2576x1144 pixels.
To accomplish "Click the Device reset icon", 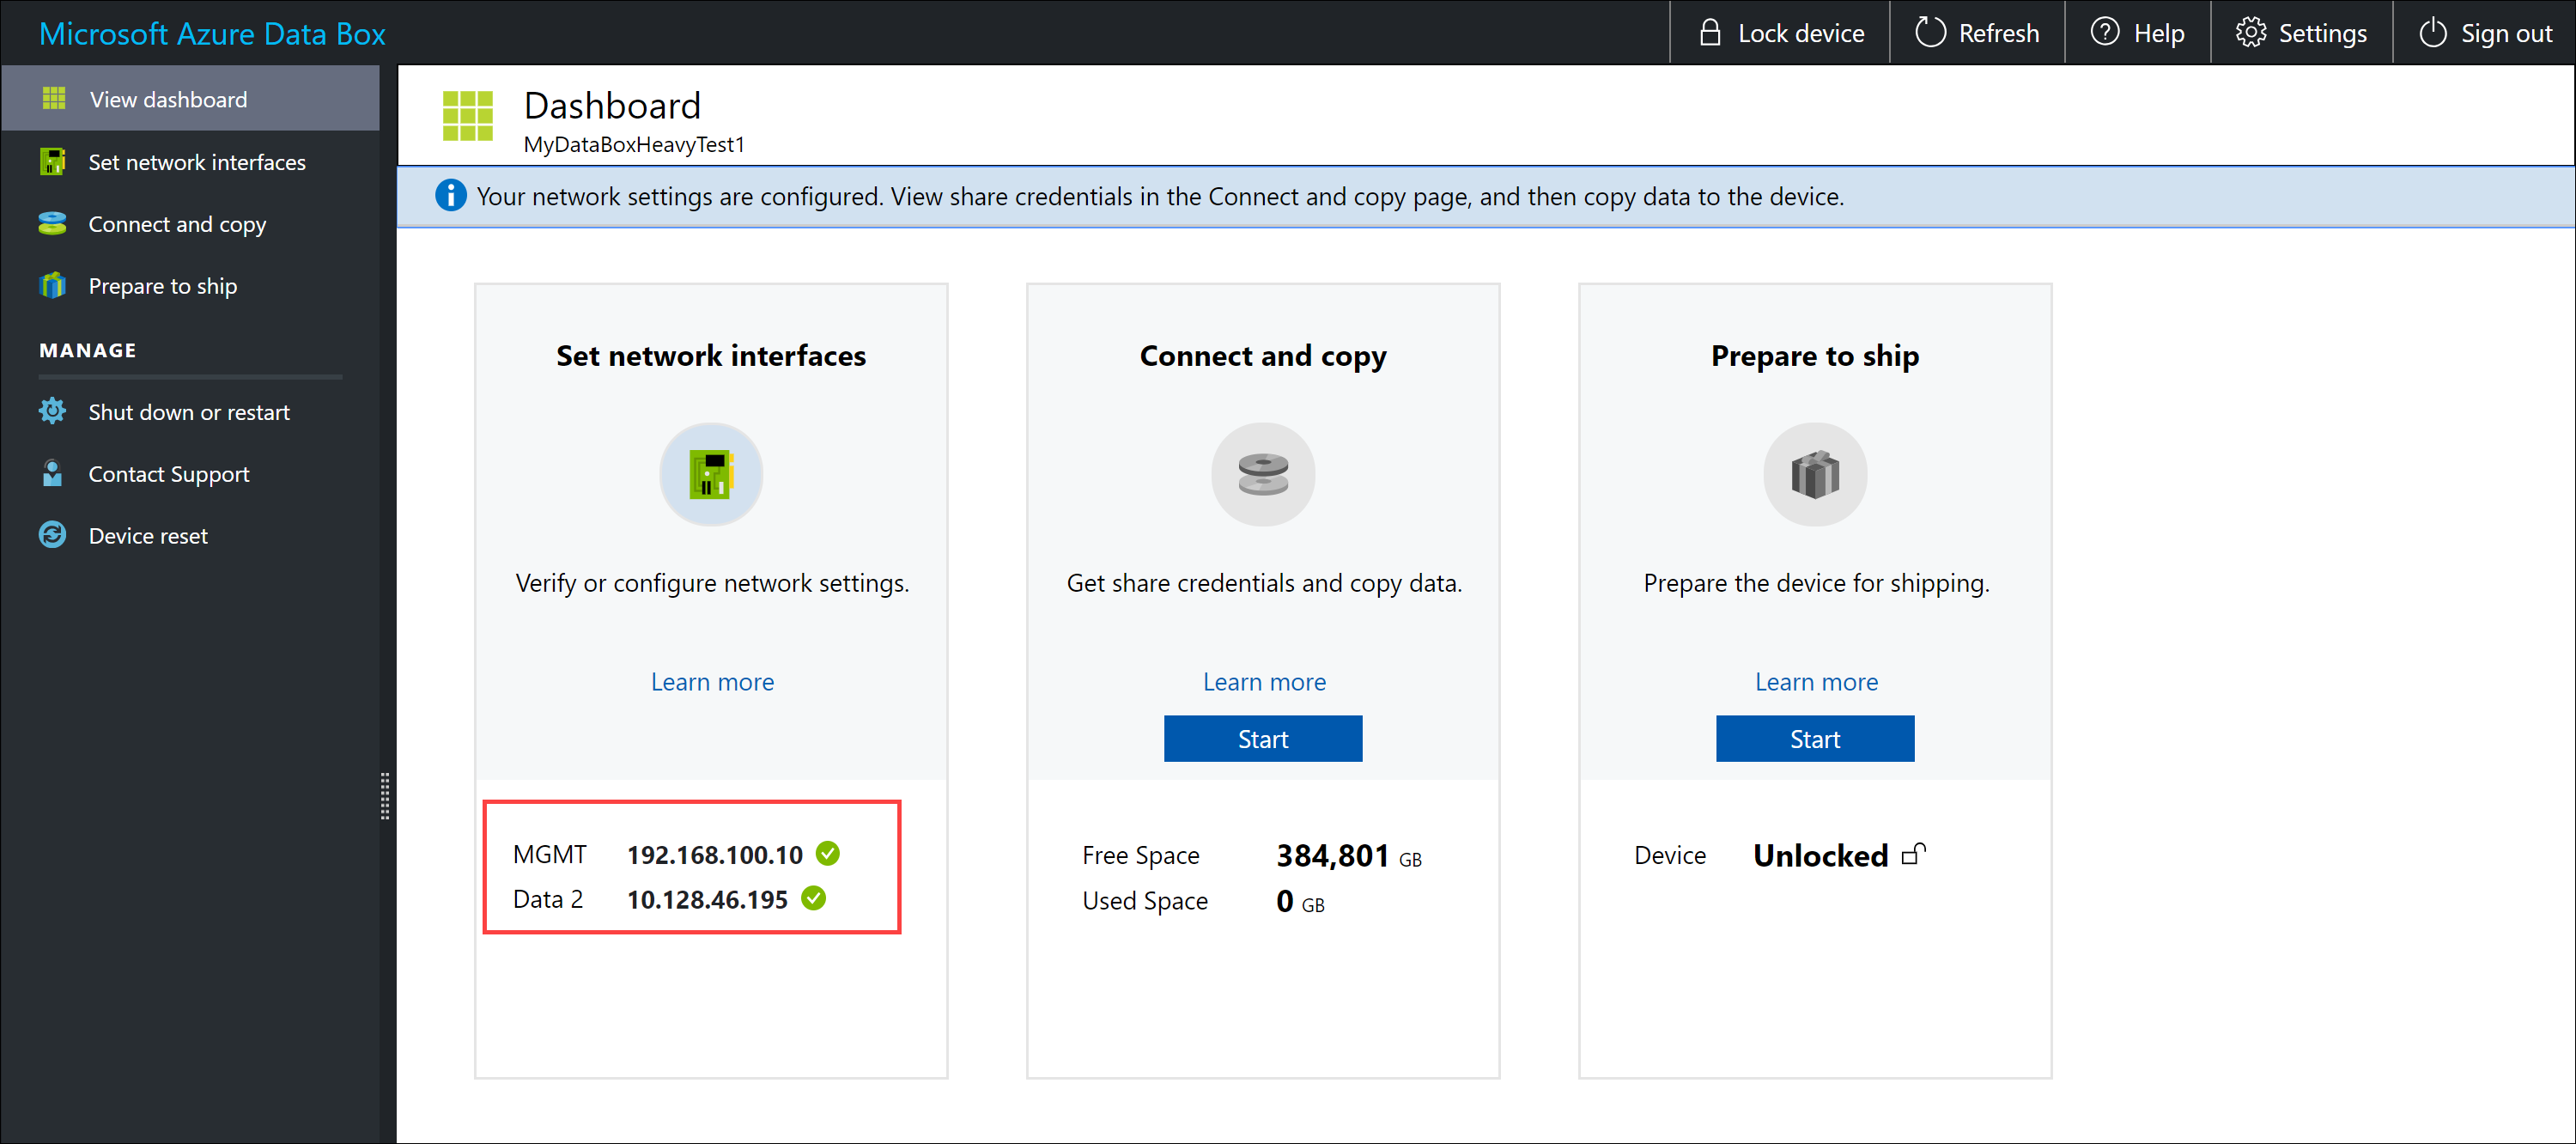I will point(52,536).
